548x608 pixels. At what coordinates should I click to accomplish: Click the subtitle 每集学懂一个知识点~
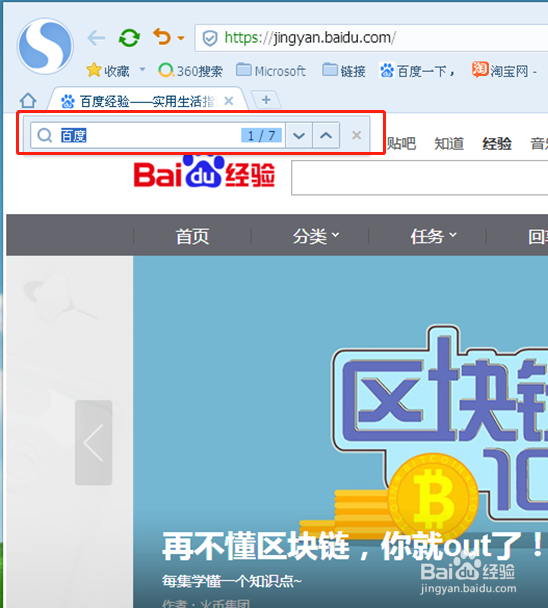[x=232, y=581]
